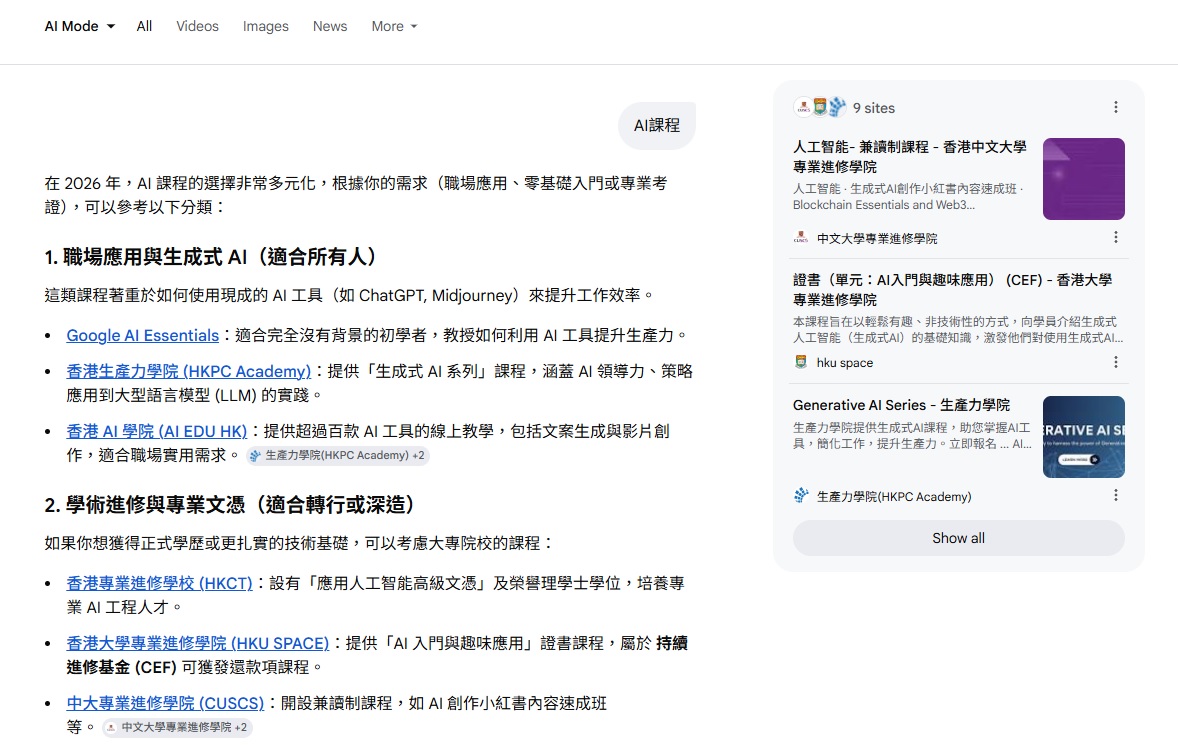
Task: Click the 生產力學院(HKPC Academy) favicon in sidebar
Action: 801,496
